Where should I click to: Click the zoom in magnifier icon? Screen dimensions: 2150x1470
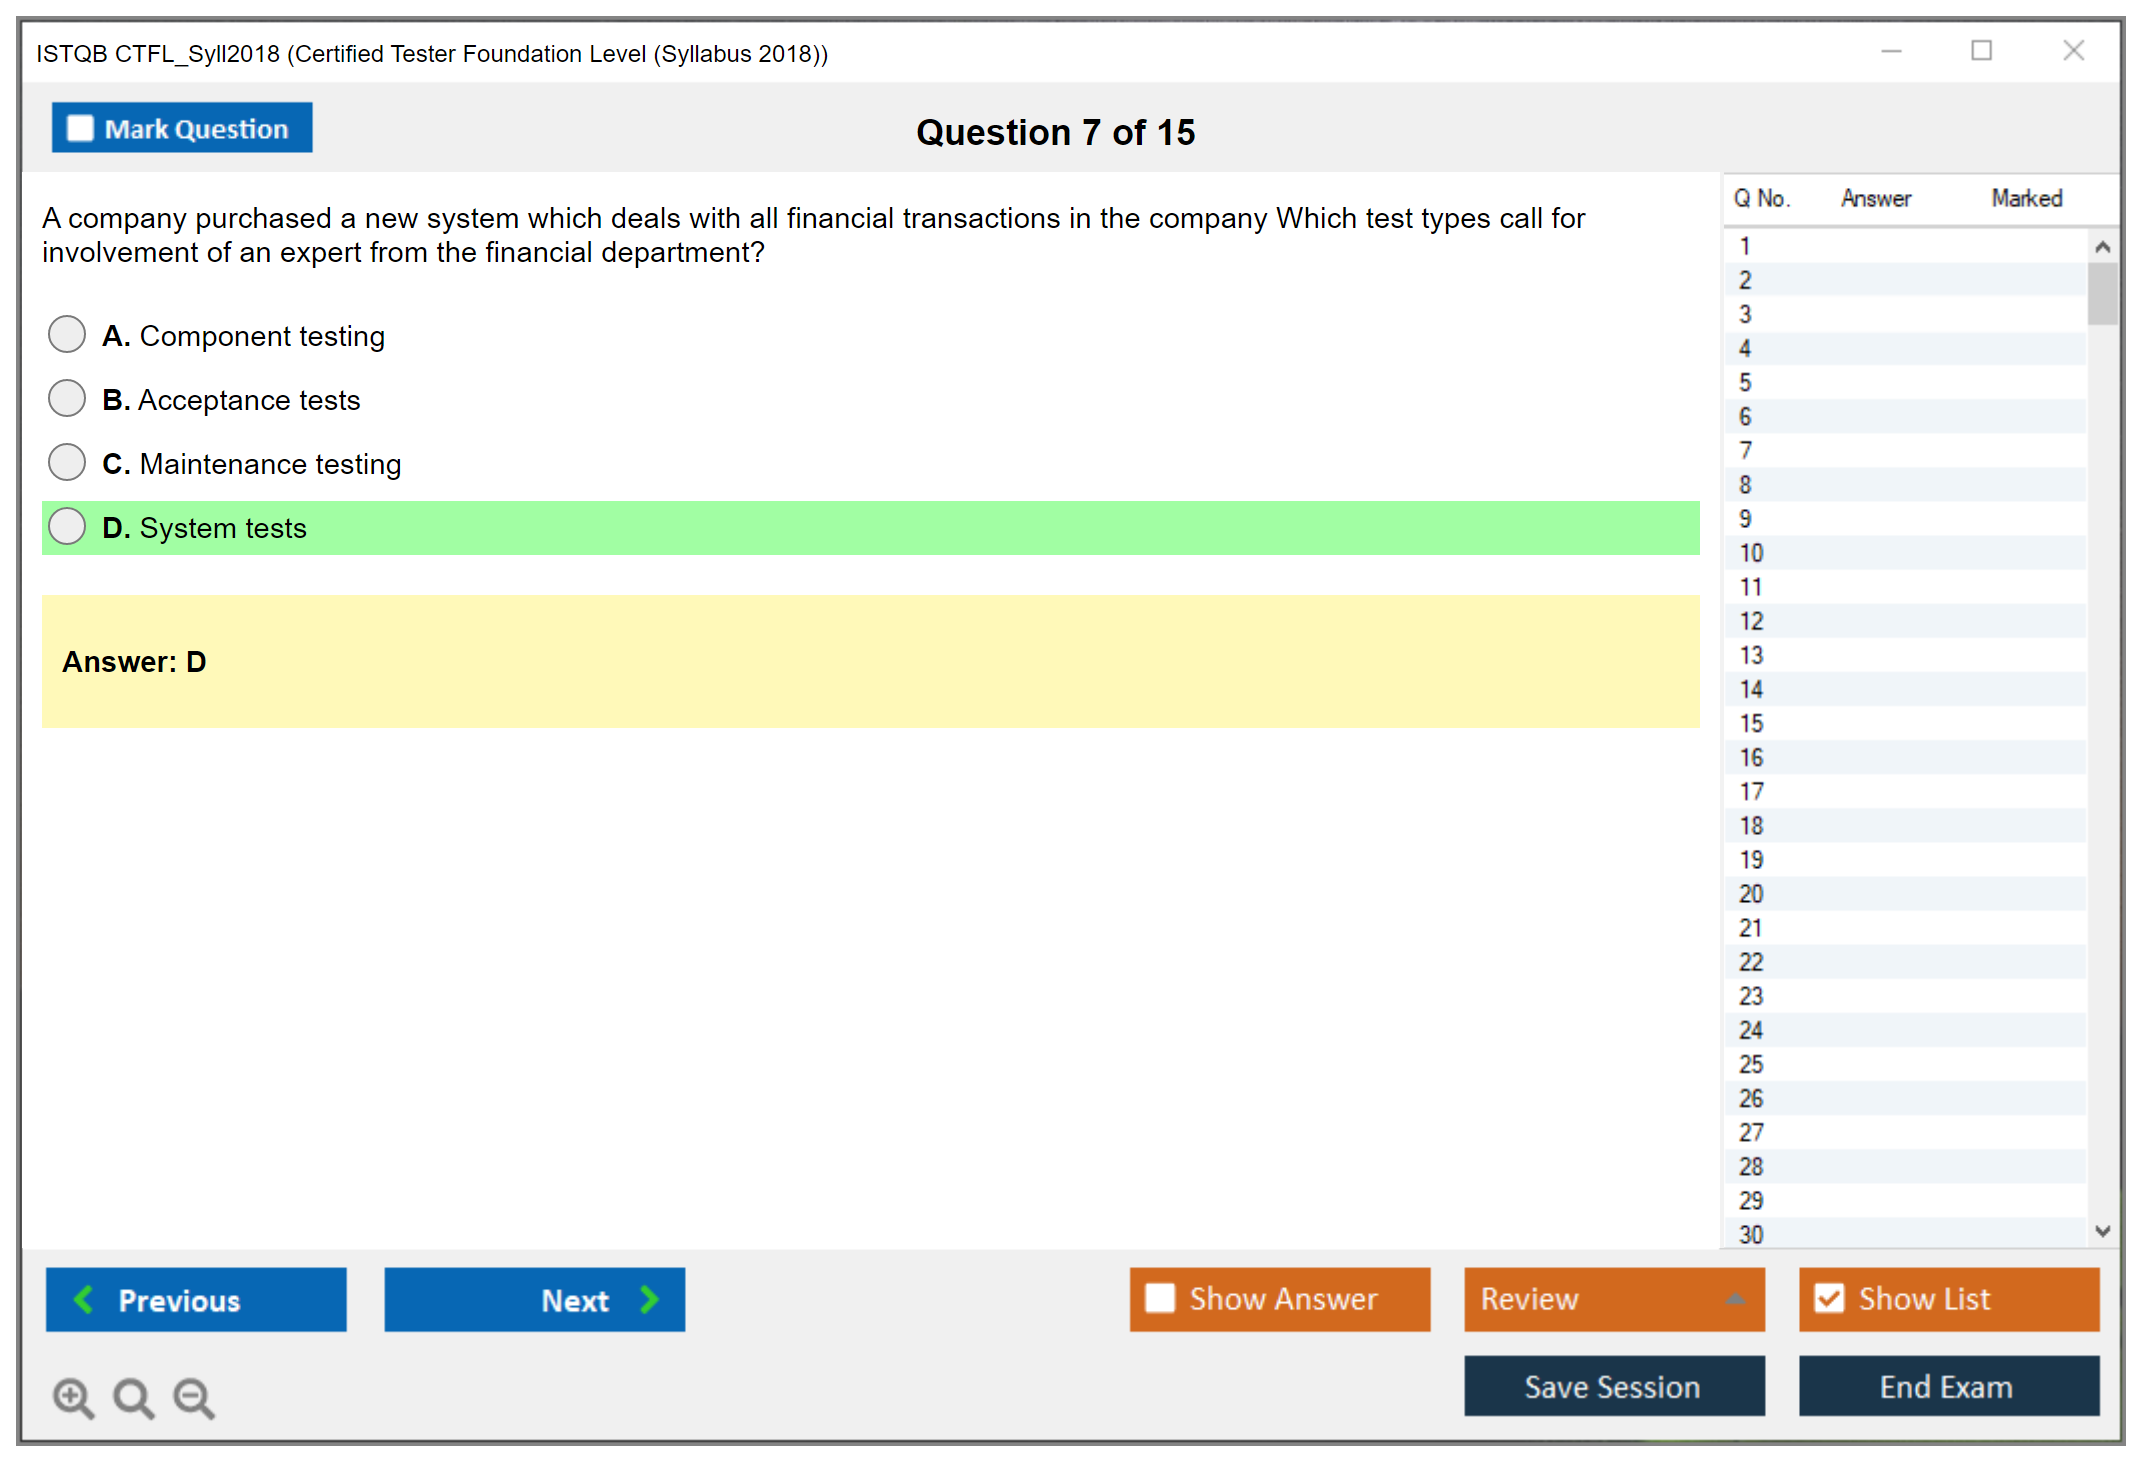pyautogui.click(x=72, y=1397)
